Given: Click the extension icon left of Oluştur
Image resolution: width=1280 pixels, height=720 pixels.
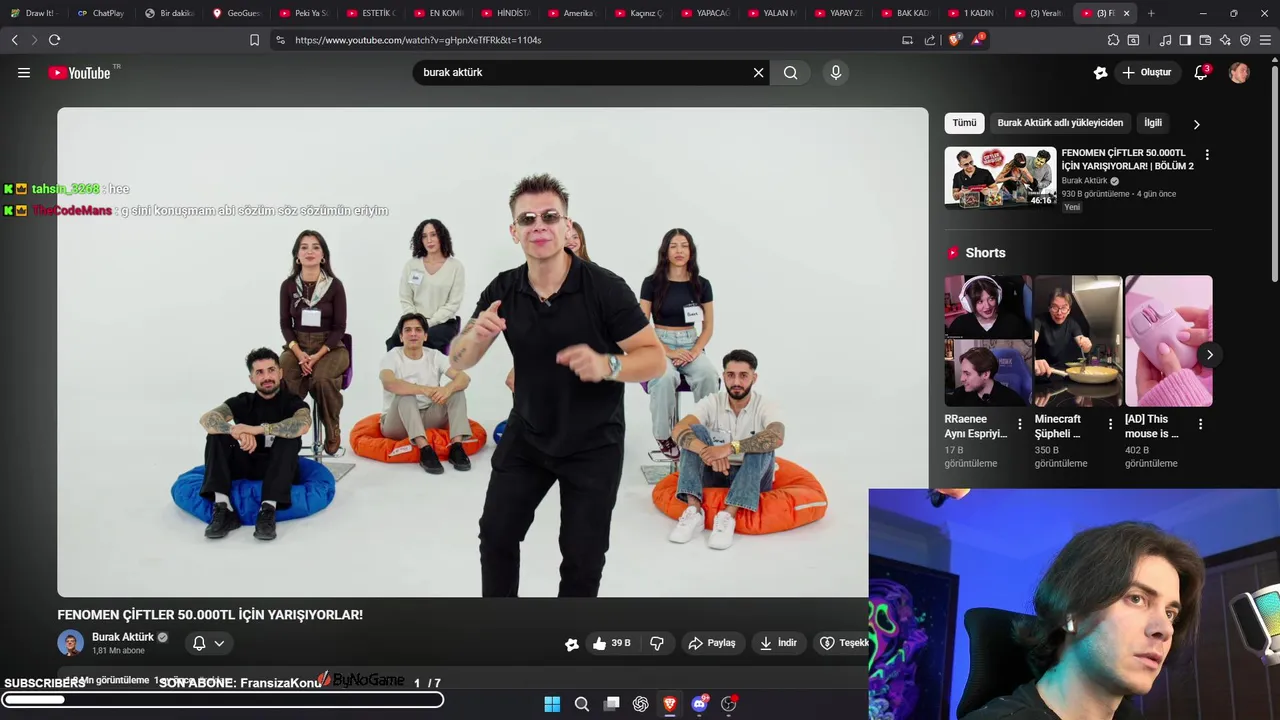Looking at the screenshot, I should pyautogui.click(x=1100, y=72).
